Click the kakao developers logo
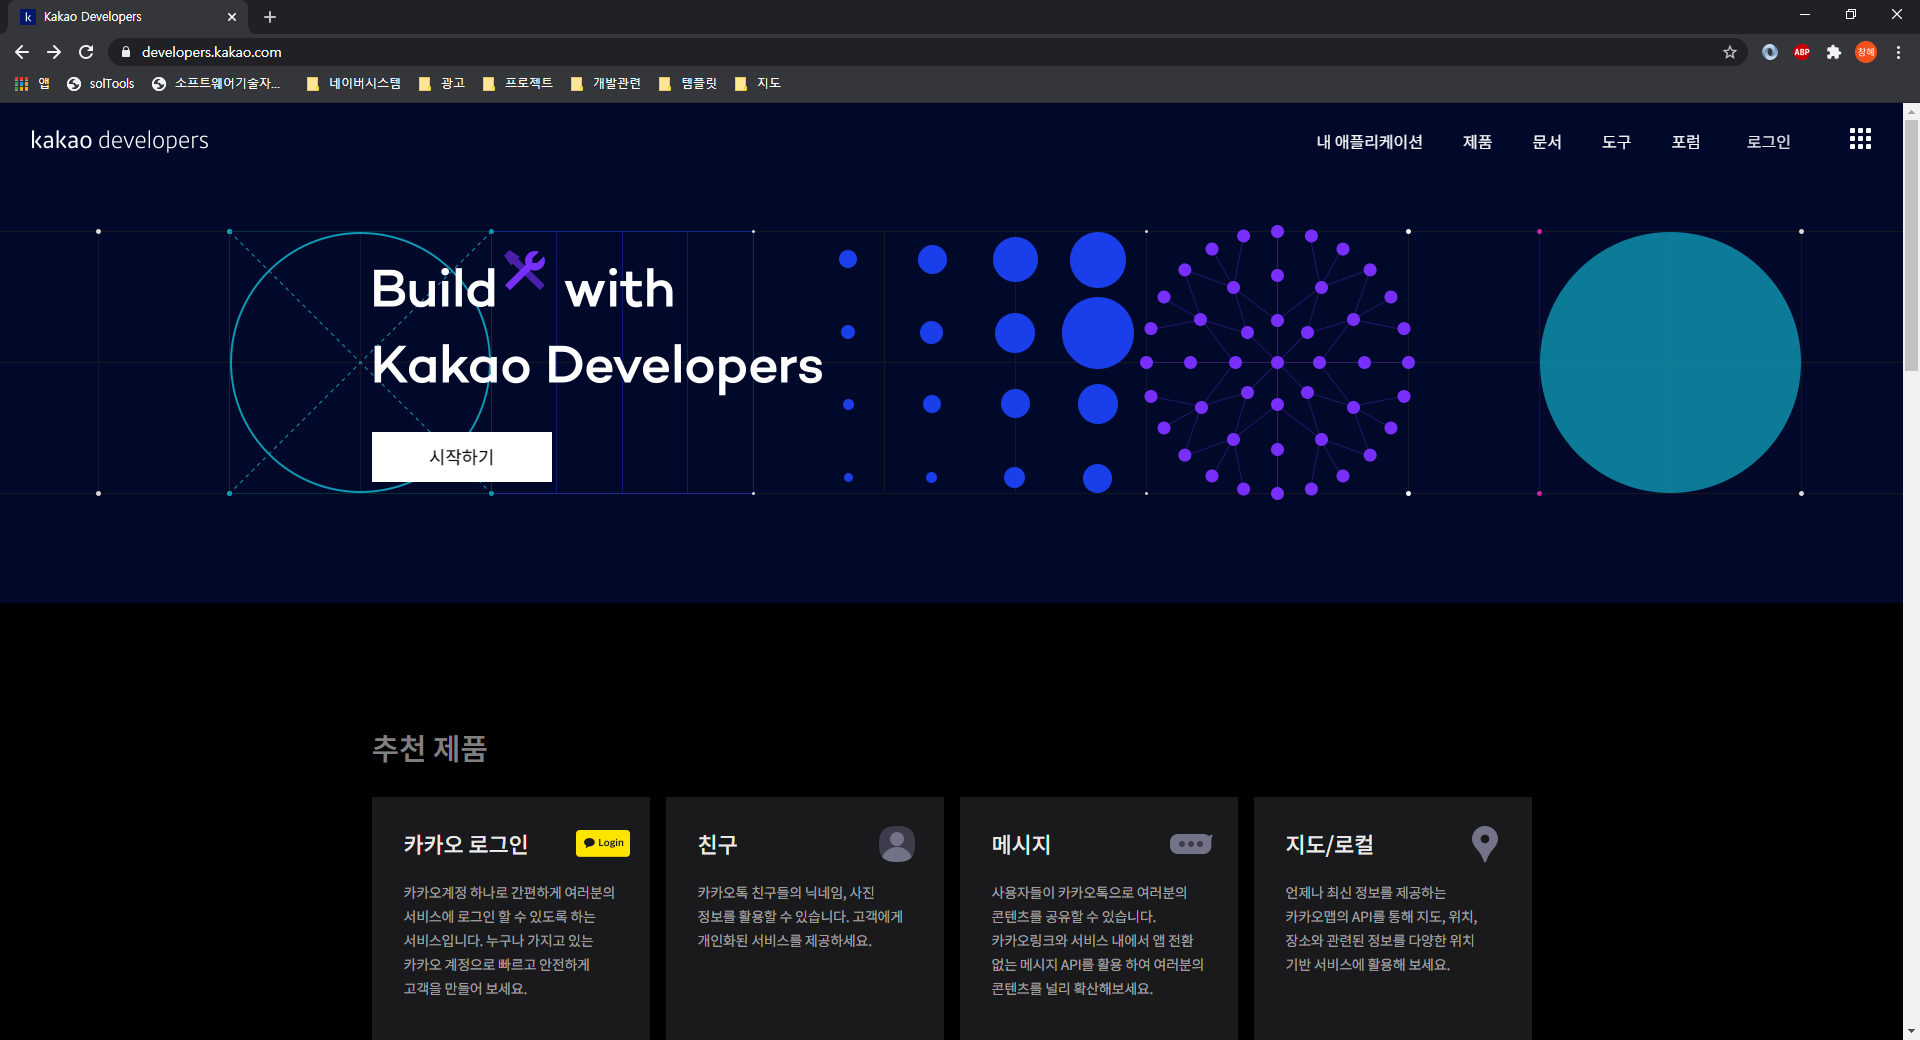 click(120, 140)
